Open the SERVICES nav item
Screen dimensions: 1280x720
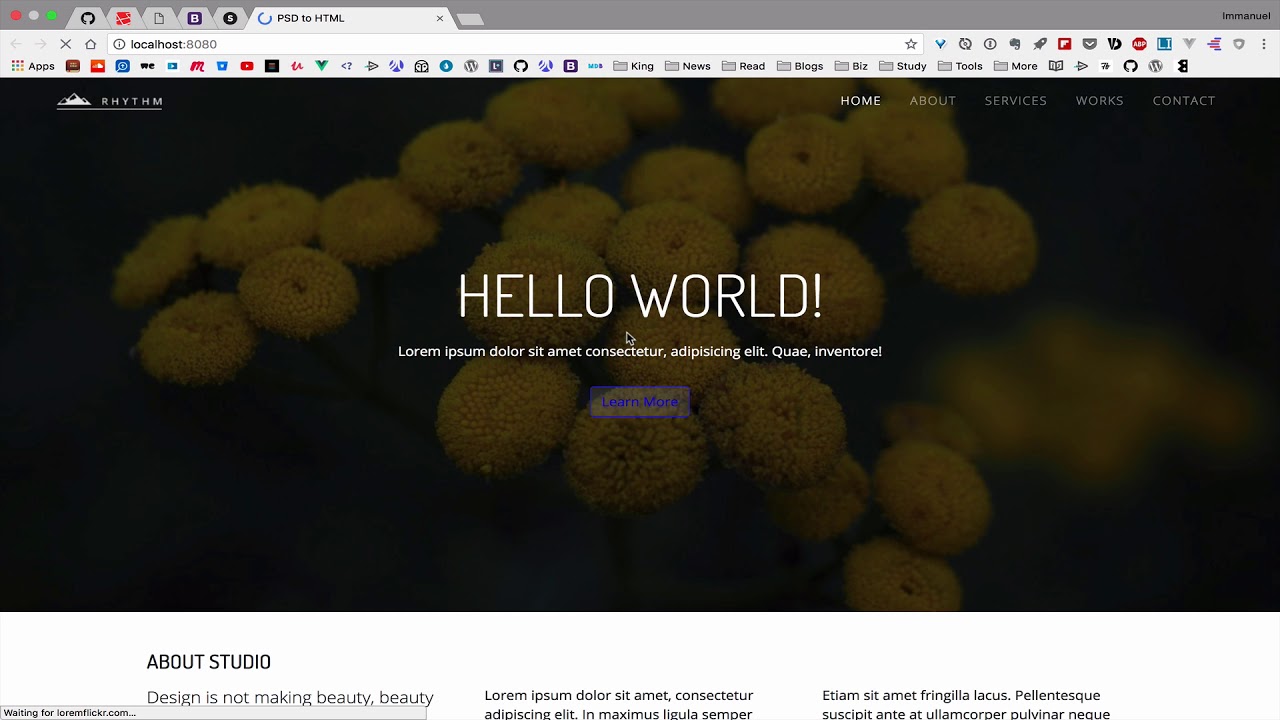(1015, 100)
